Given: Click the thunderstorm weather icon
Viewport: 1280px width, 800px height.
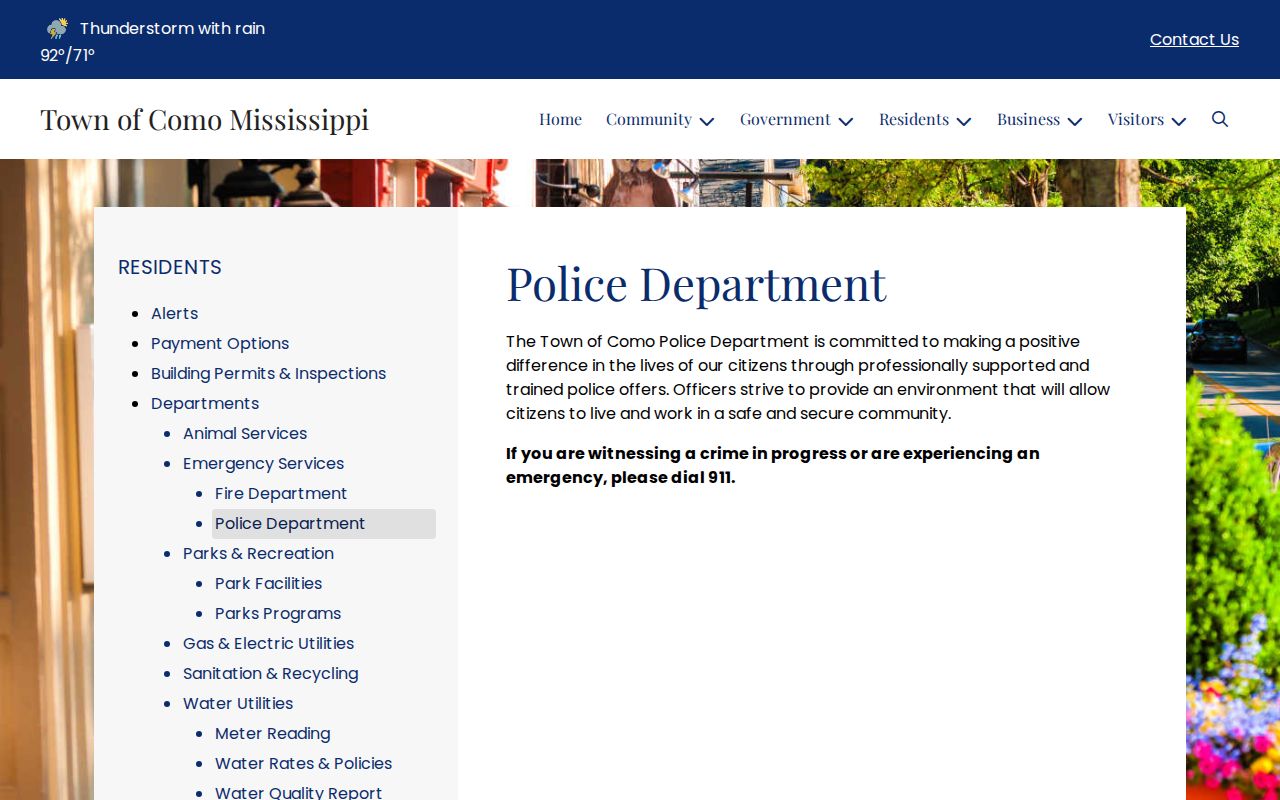Looking at the screenshot, I should point(57,28).
